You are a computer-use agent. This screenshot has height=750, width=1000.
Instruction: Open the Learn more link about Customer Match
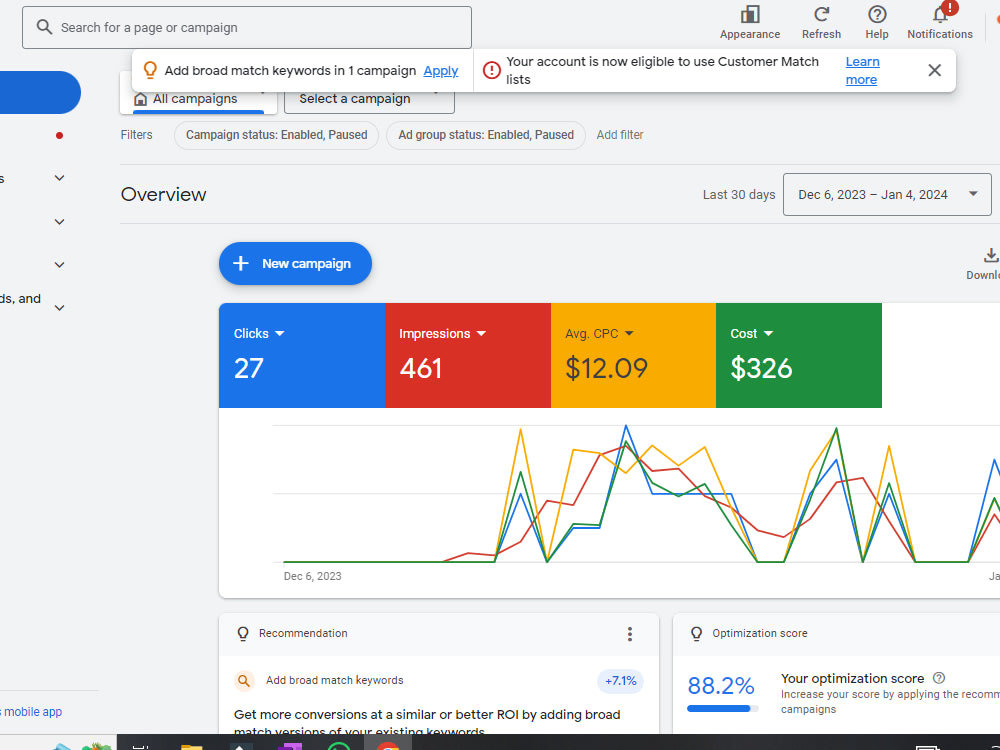tap(862, 71)
